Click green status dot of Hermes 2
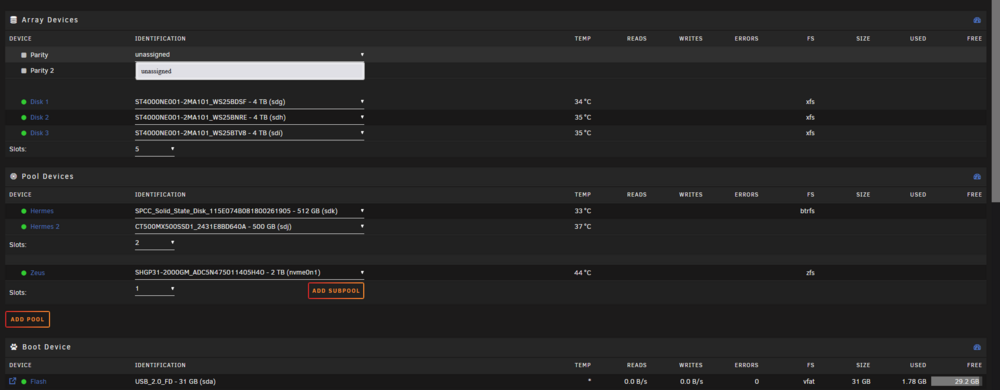Image resolution: width=1000 pixels, height=390 pixels. (x=24, y=227)
